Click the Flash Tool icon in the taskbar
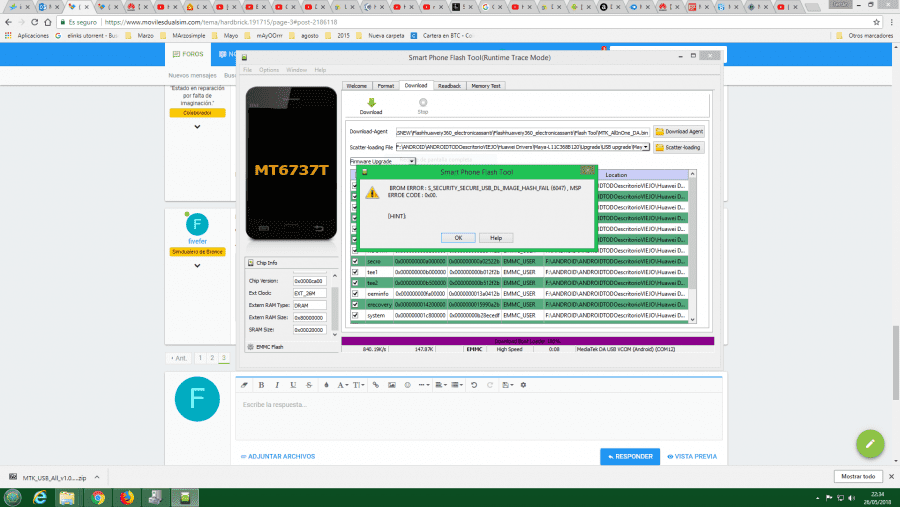Image resolution: width=900 pixels, height=507 pixels. pyautogui.click(x=185, y=497)
